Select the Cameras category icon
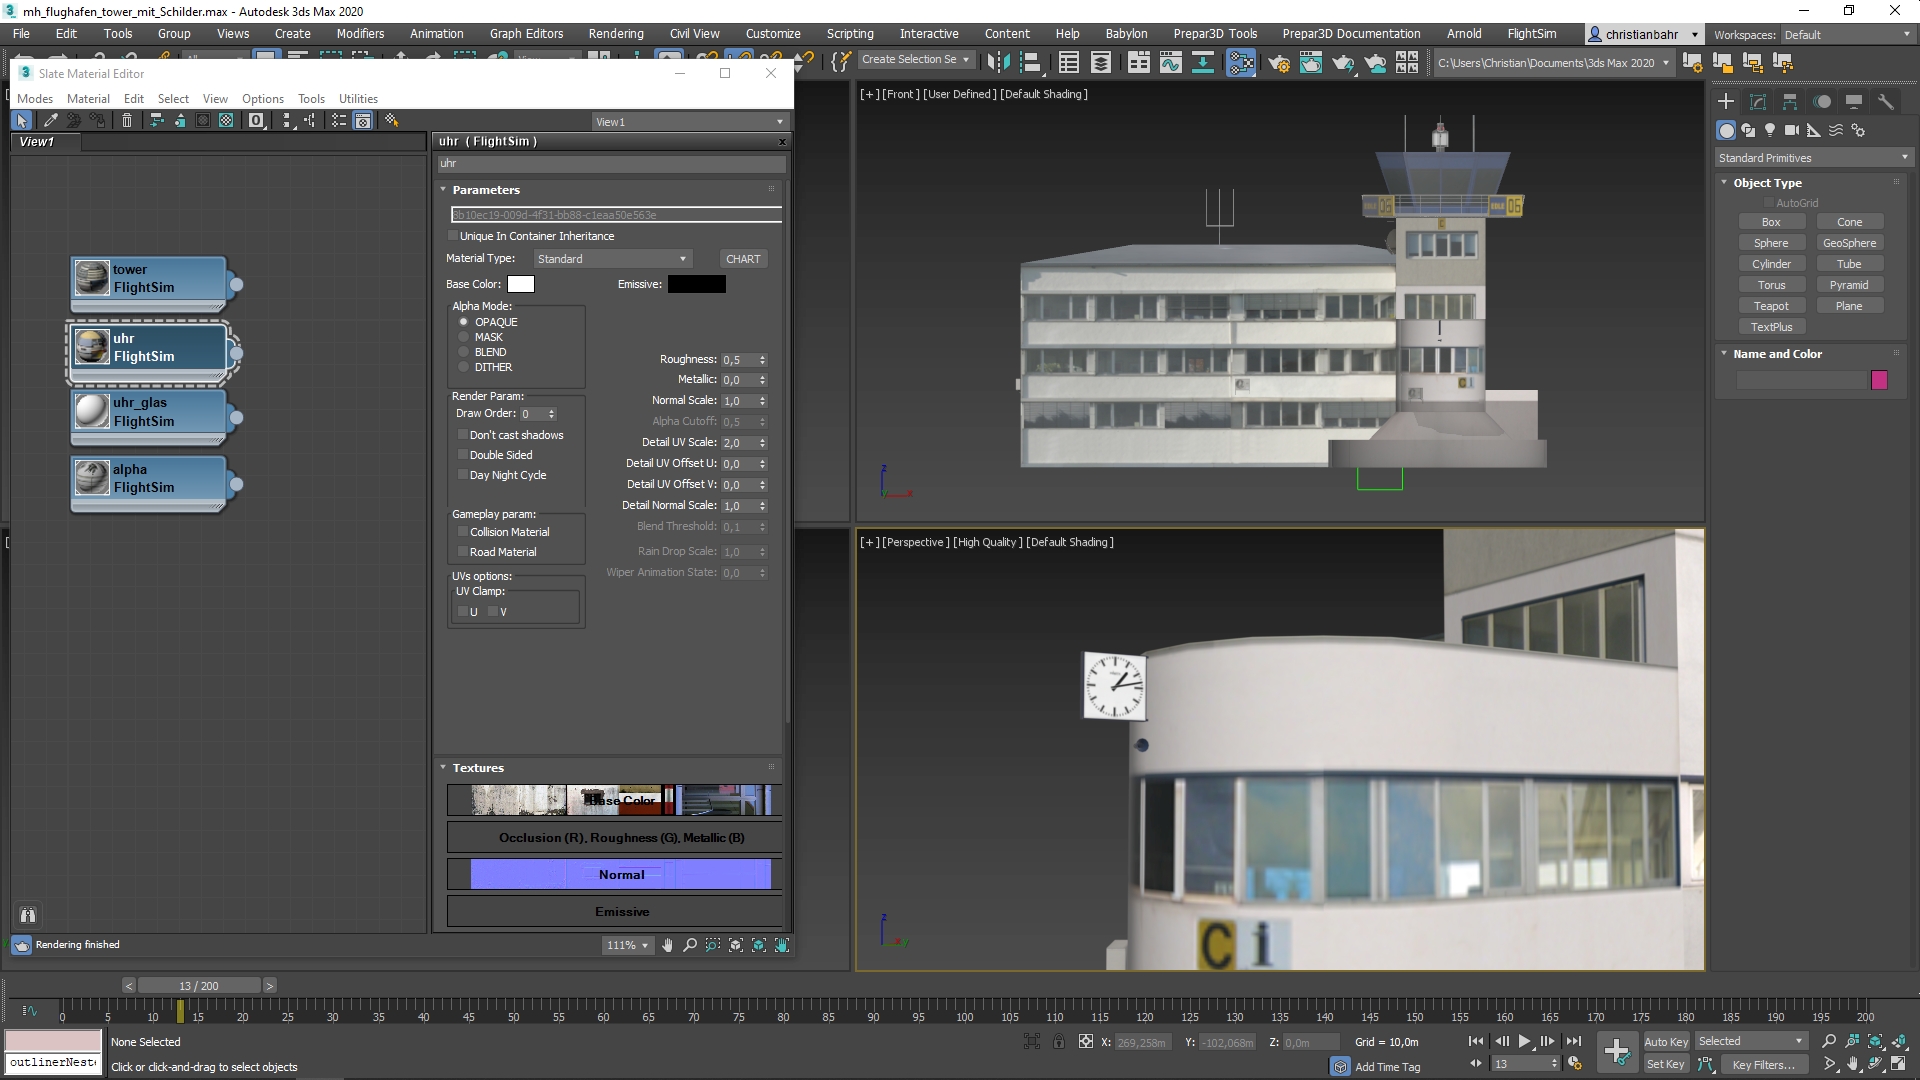Screen dimensions: 1920x1080 [x=1792, y=130]
